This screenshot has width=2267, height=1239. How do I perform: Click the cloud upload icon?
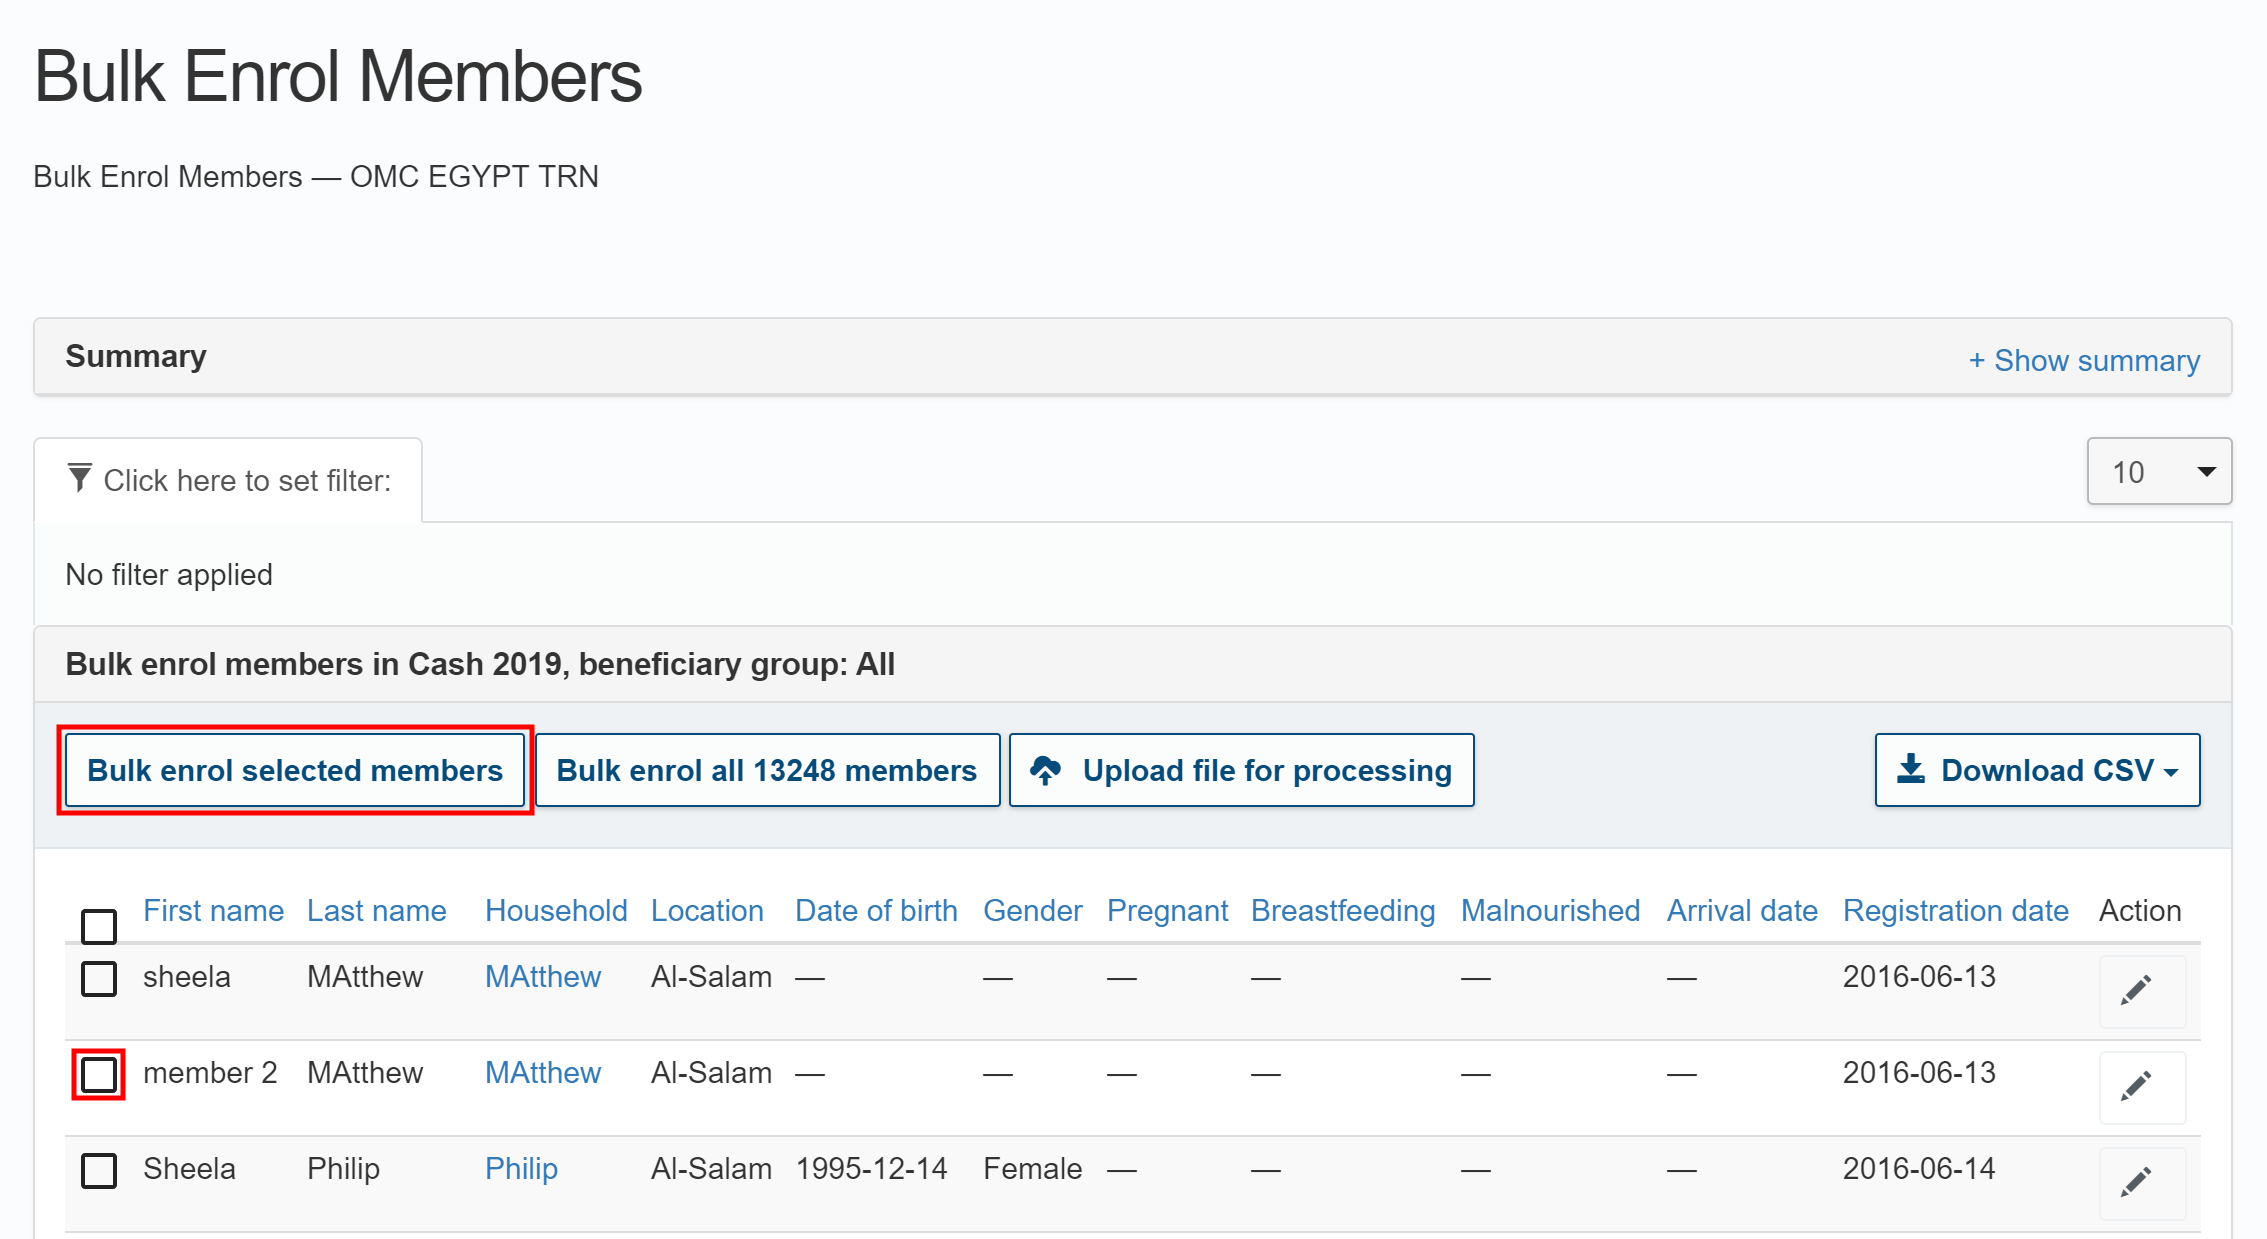coord(1046,770)
